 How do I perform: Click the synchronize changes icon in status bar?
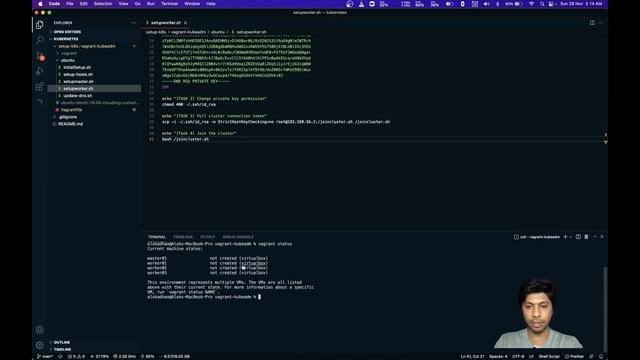click(x=60, y=356)
